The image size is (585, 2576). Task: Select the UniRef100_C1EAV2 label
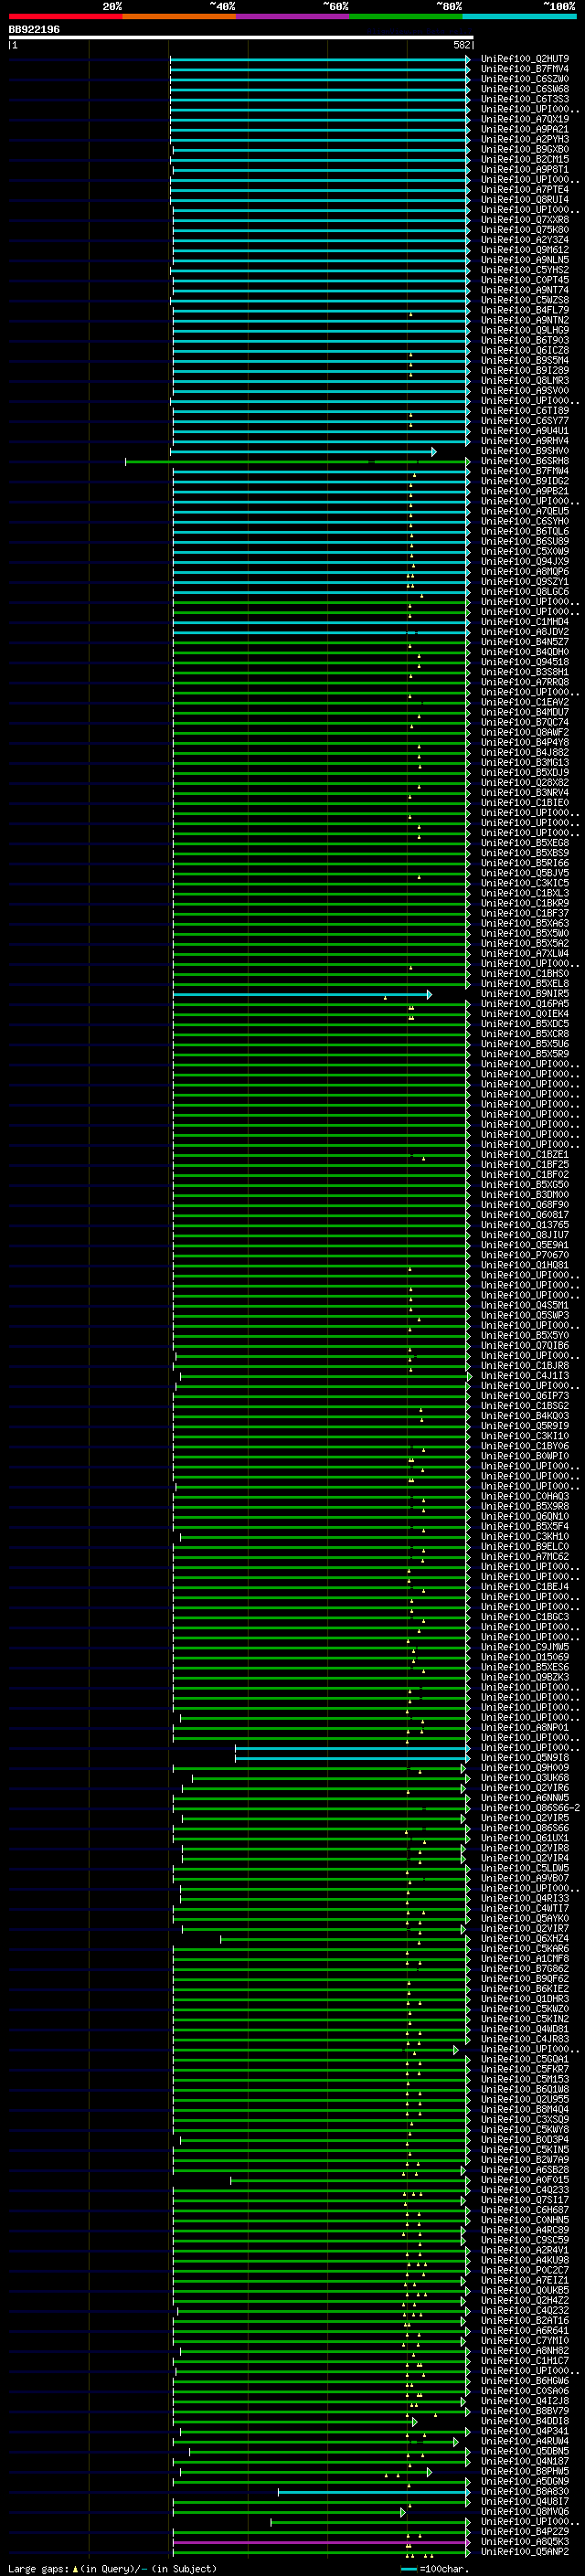click(525, 702)
